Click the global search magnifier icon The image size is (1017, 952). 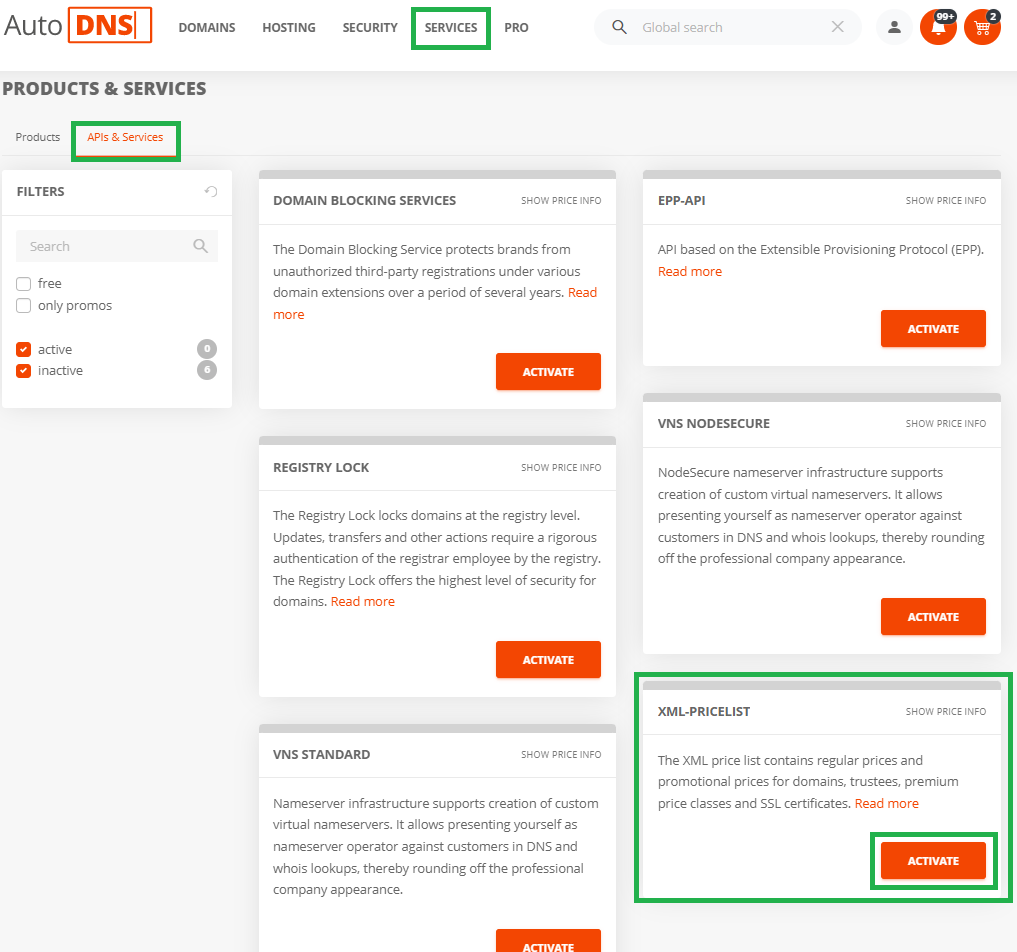[x=619, y=27]
